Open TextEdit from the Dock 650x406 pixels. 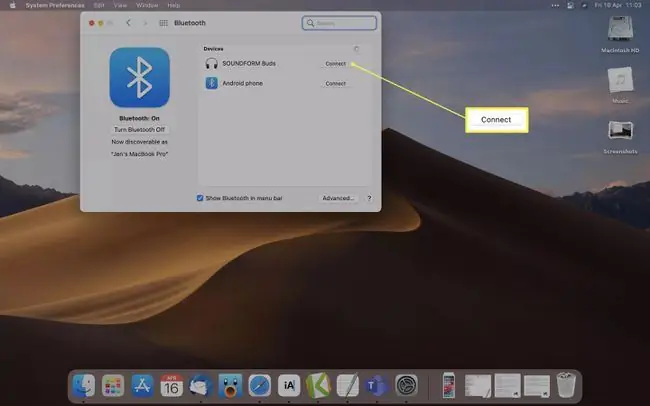pyautogui.click(x=347, y=386)
